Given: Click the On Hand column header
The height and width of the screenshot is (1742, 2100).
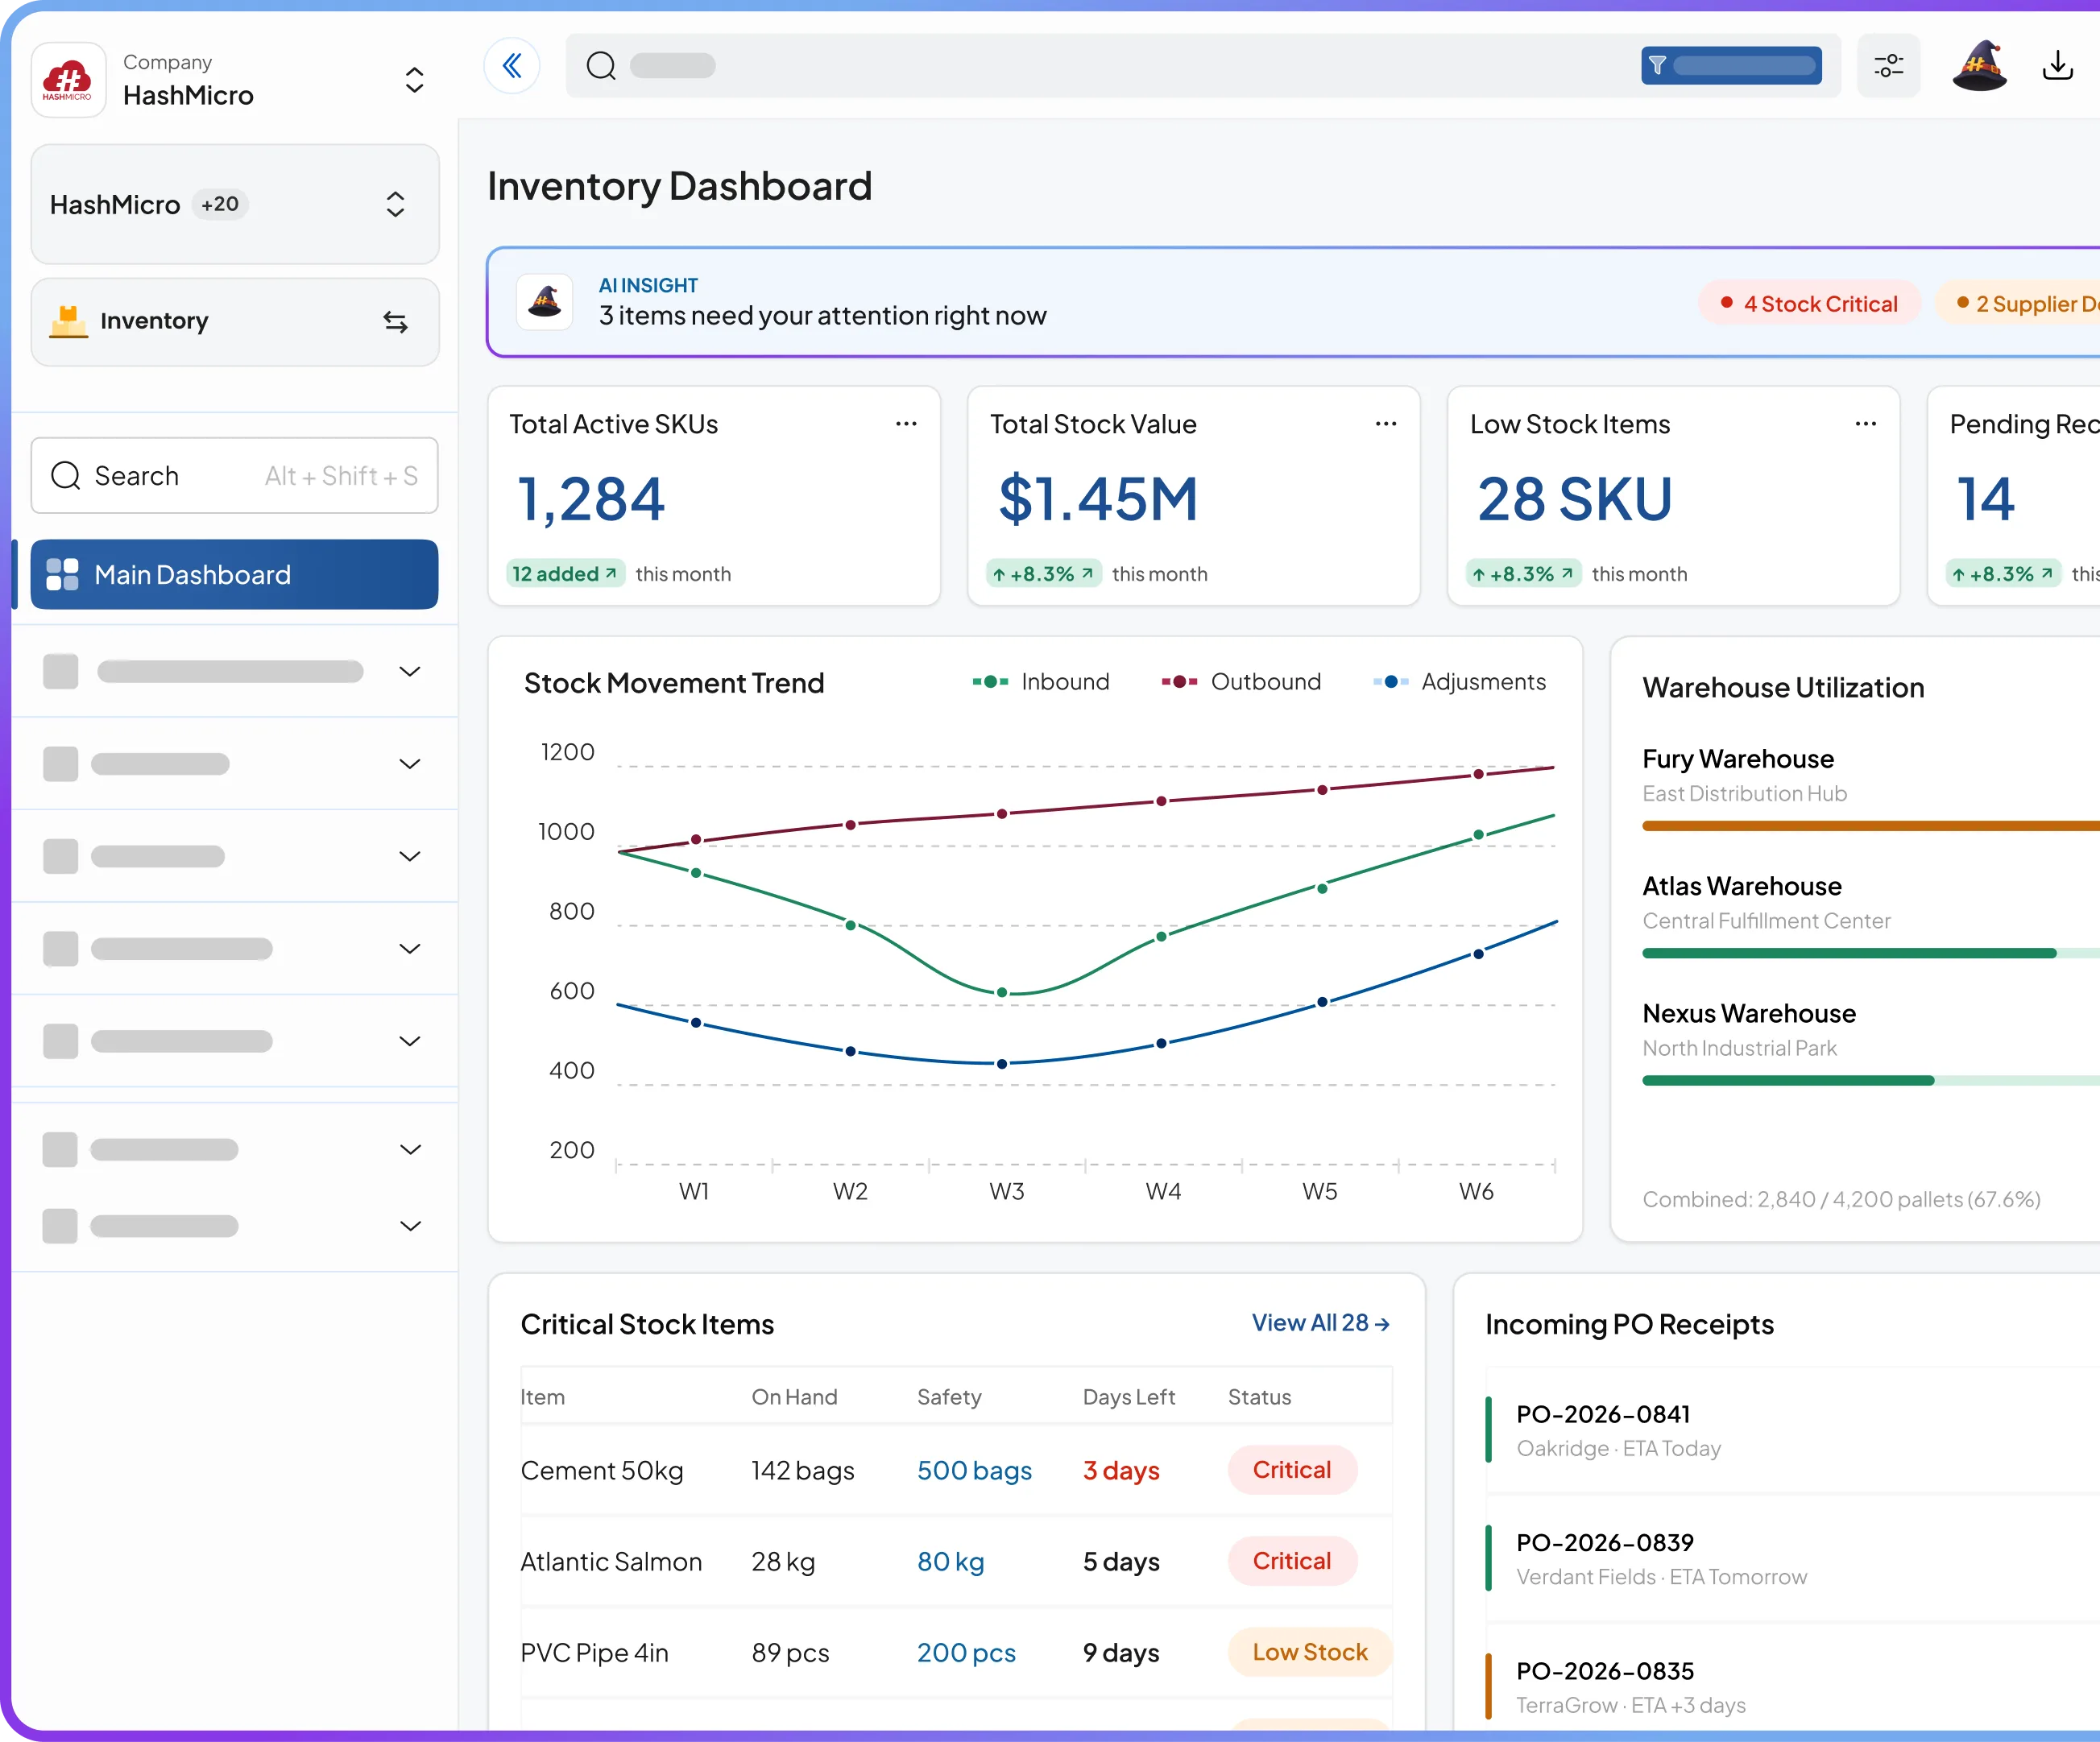Looking at the screenshot, I should tap(794, 1396).
